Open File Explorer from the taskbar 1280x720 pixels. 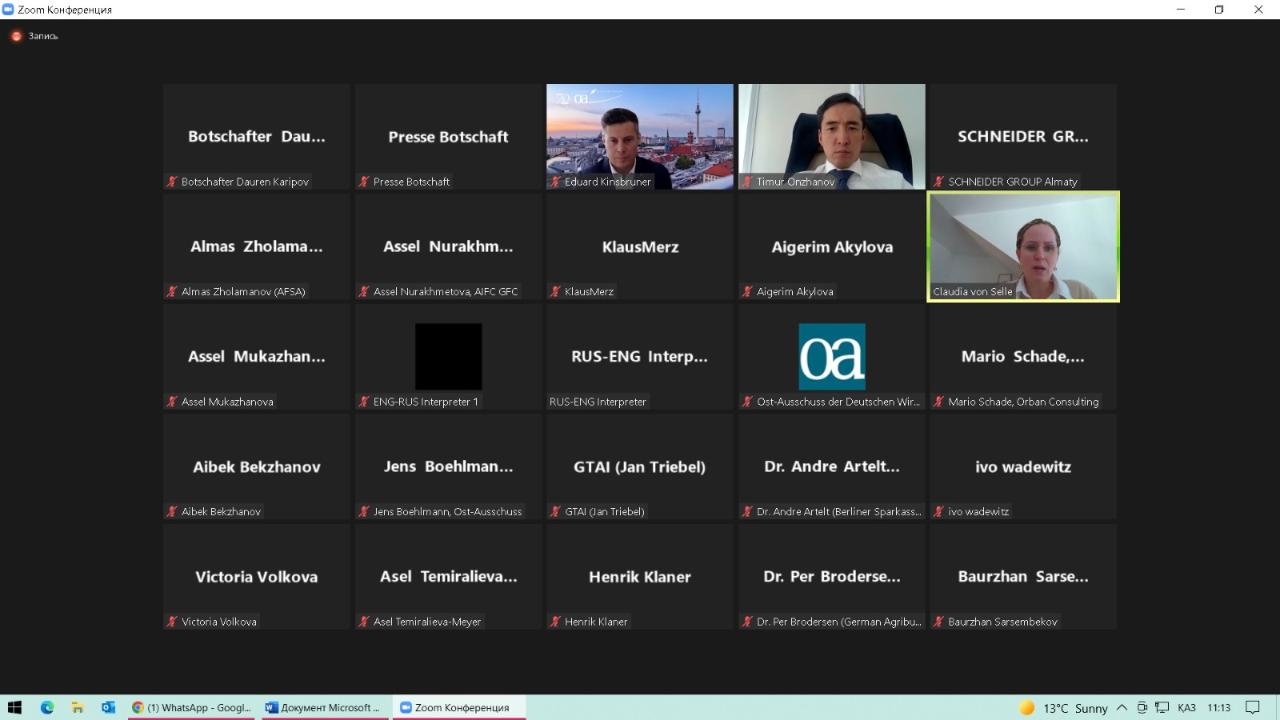point(77,707)
